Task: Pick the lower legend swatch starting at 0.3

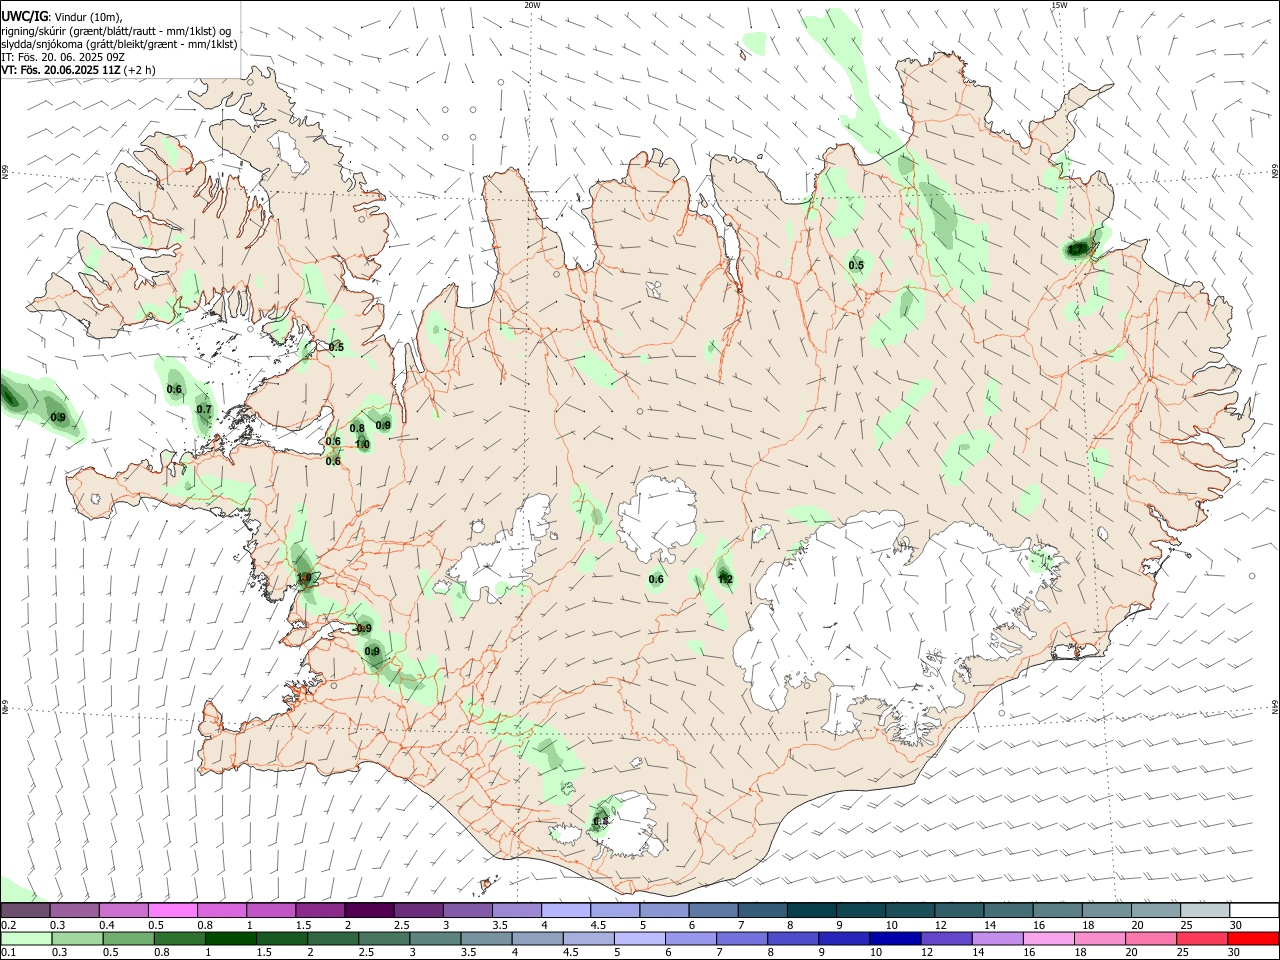Action: coord(76,939)
